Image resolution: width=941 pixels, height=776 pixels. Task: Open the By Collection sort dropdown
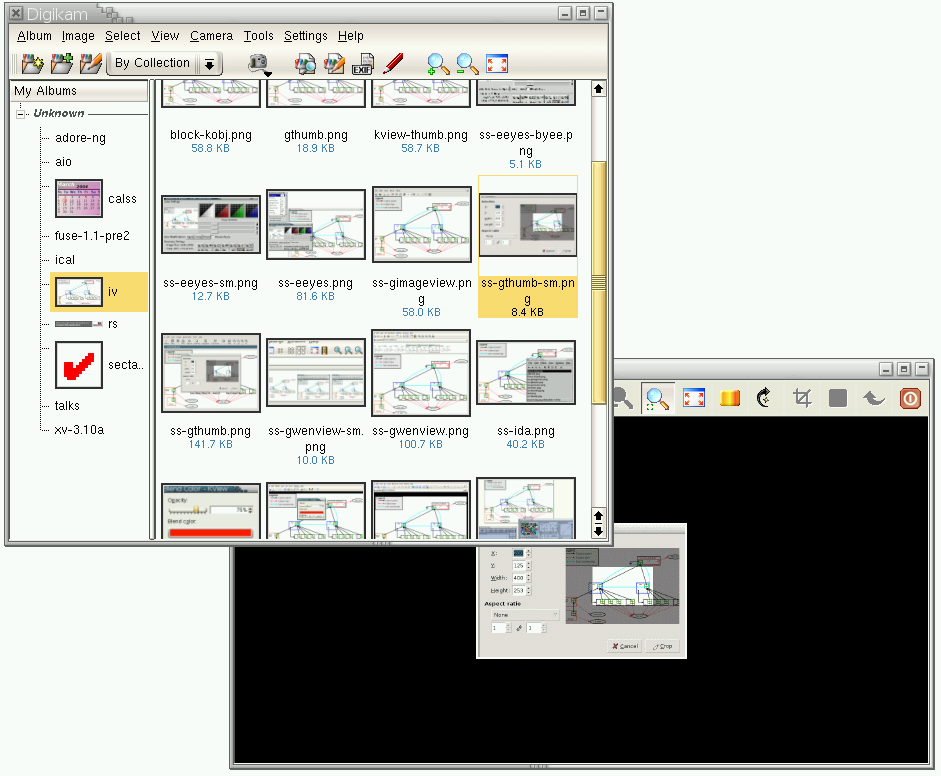[209, 64]
